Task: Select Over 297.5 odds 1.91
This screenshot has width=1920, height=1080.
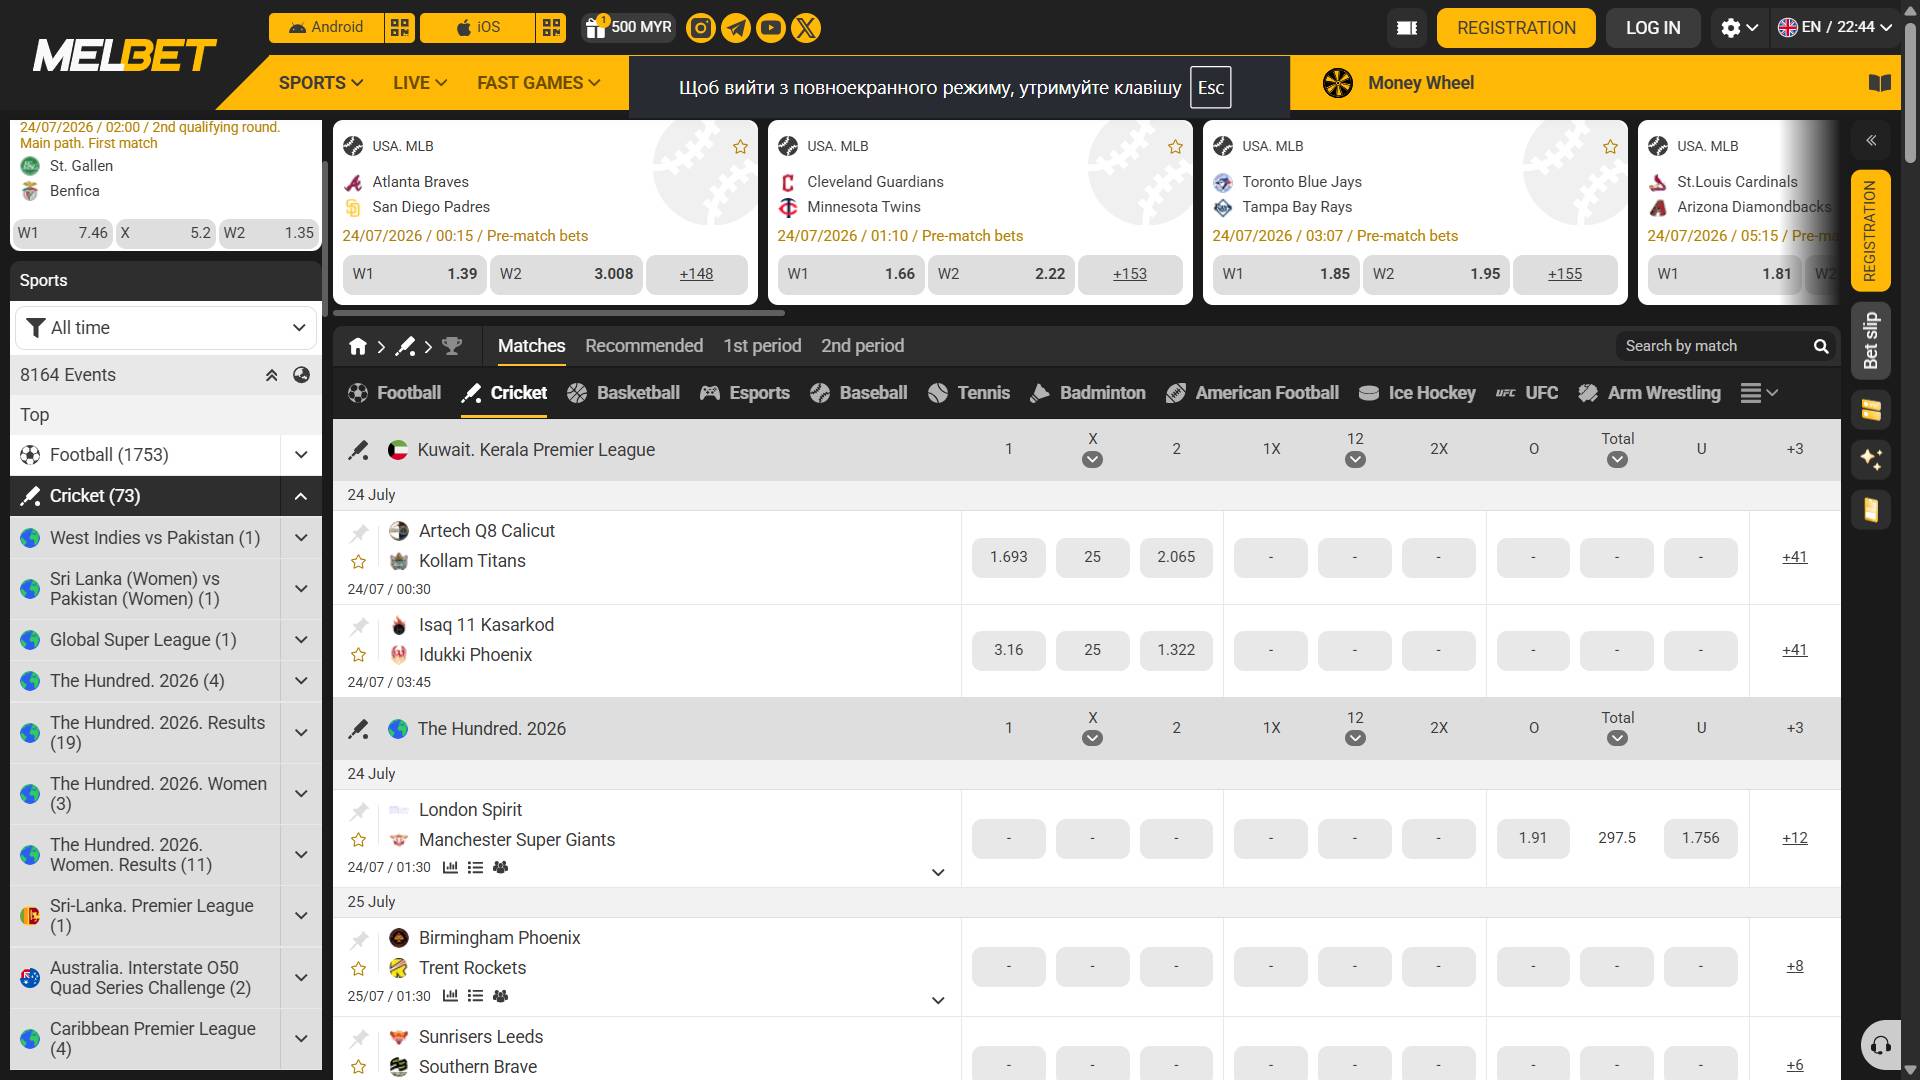Action: coord(1533,838)
